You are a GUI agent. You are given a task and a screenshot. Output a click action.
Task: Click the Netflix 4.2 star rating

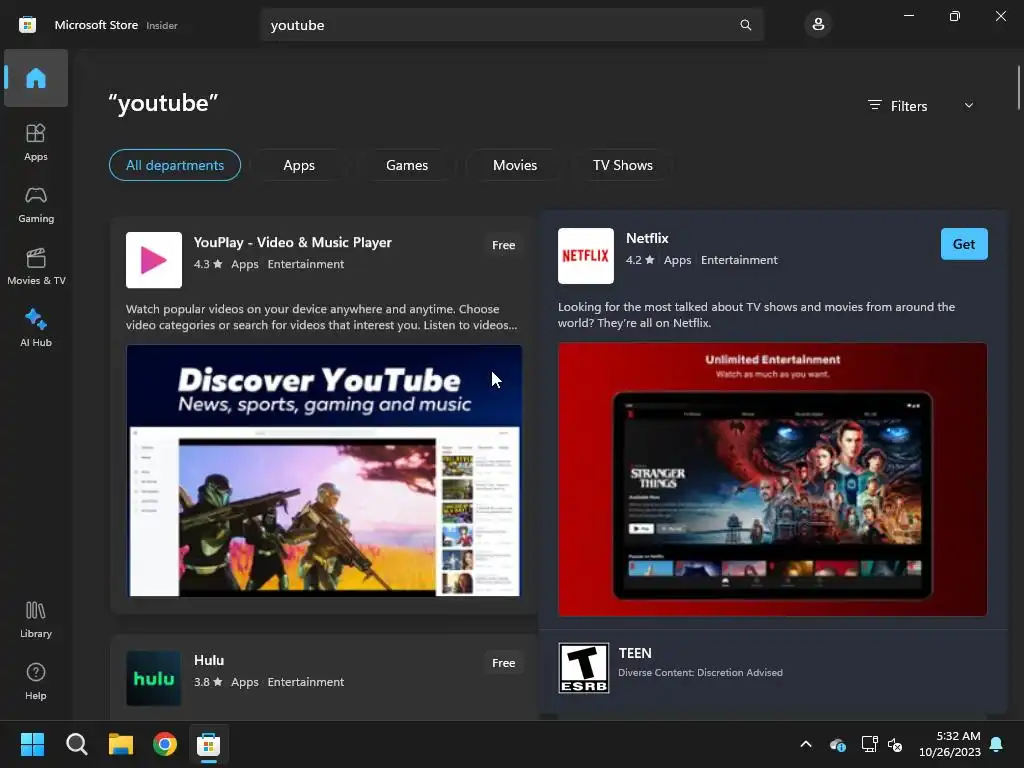[640, 260]
